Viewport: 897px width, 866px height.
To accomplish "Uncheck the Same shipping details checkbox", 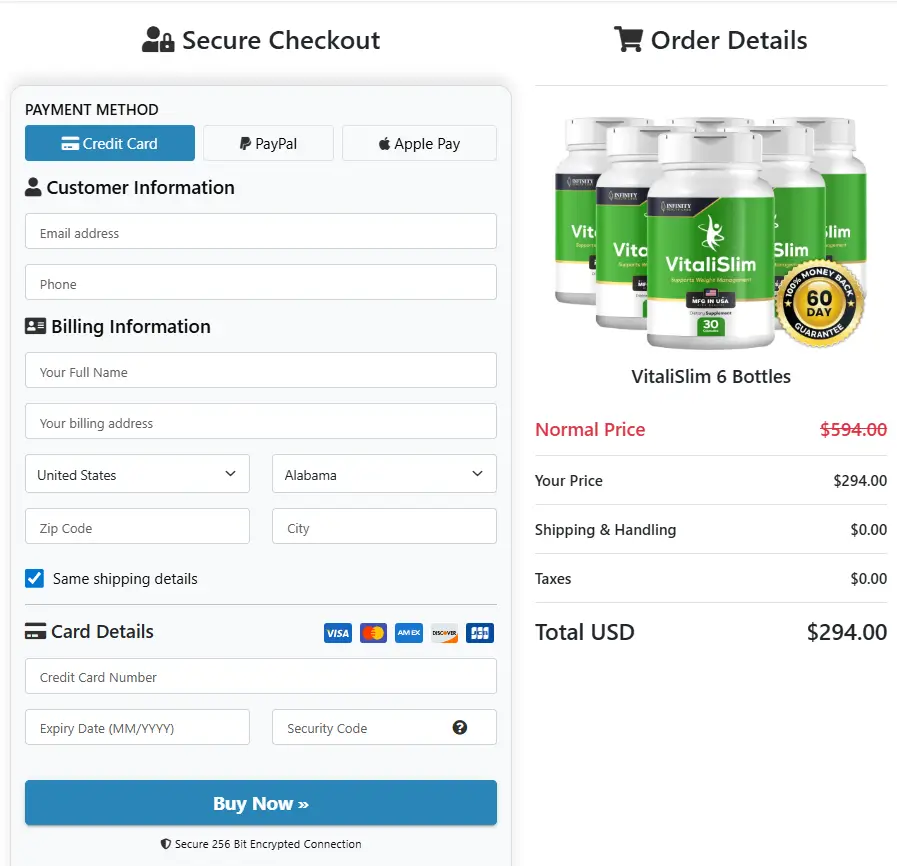I will (34, 578).
